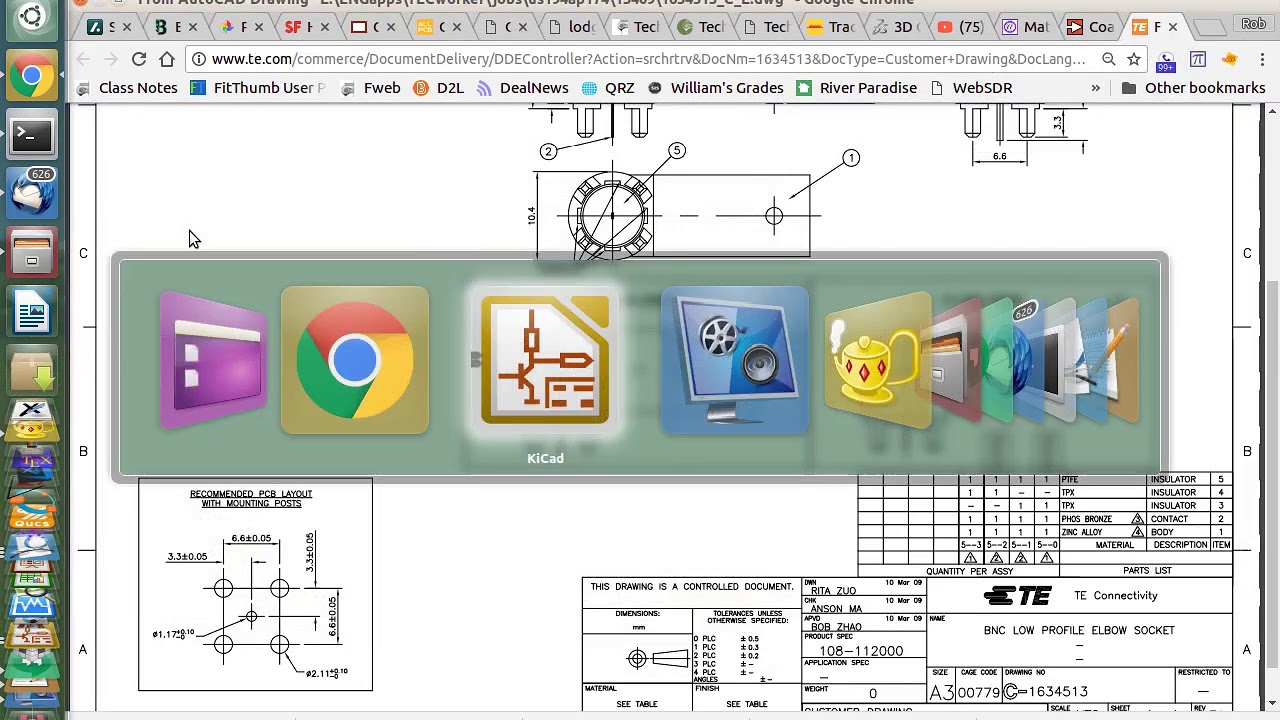Open the zoom magnifier in address bar
Screen dimensions: 1280x720
coord(1109,59)
